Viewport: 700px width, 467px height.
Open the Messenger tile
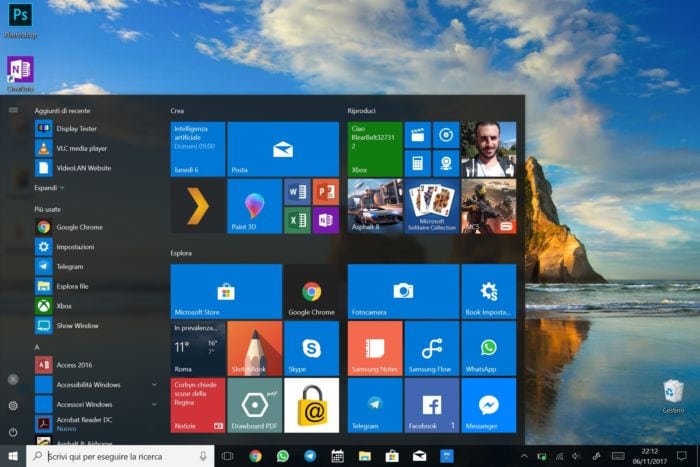[x=489, y=405]
